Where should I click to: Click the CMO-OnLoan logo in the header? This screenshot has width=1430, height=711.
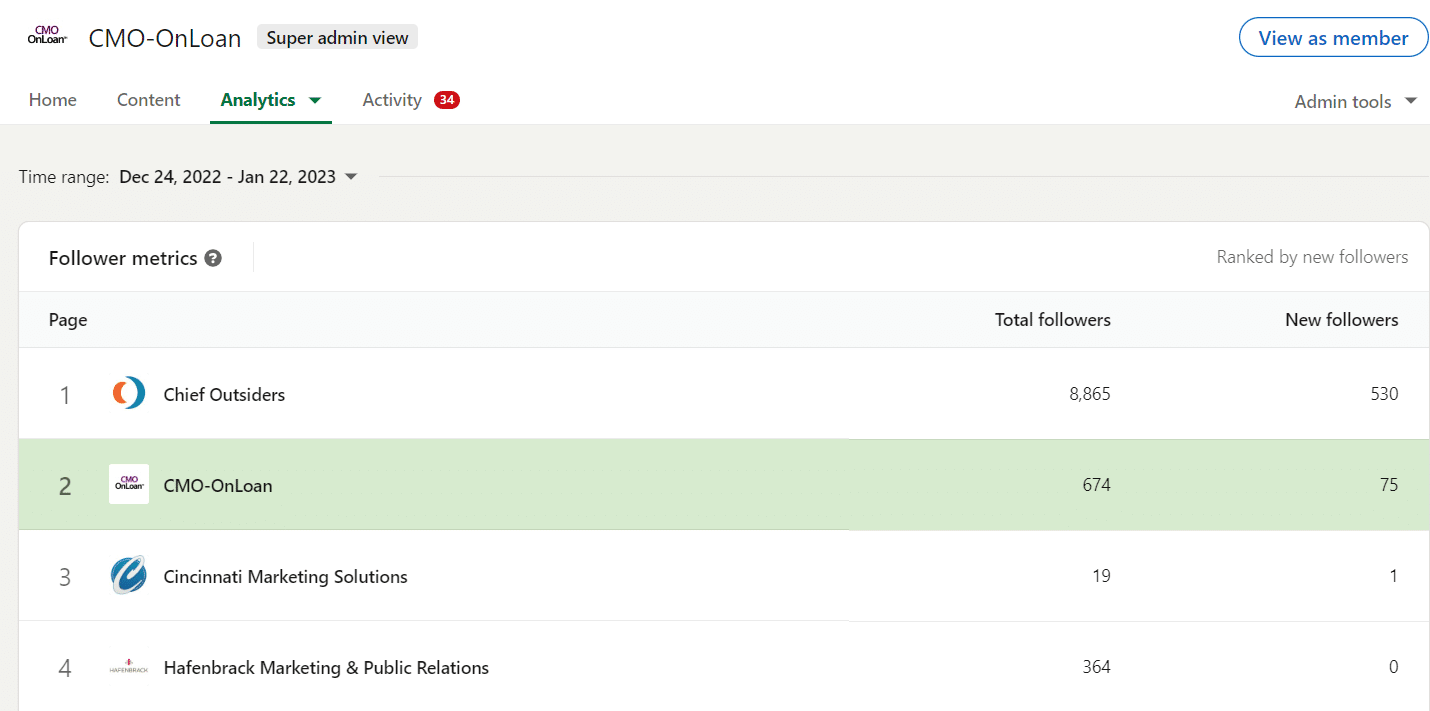point(47,37)
